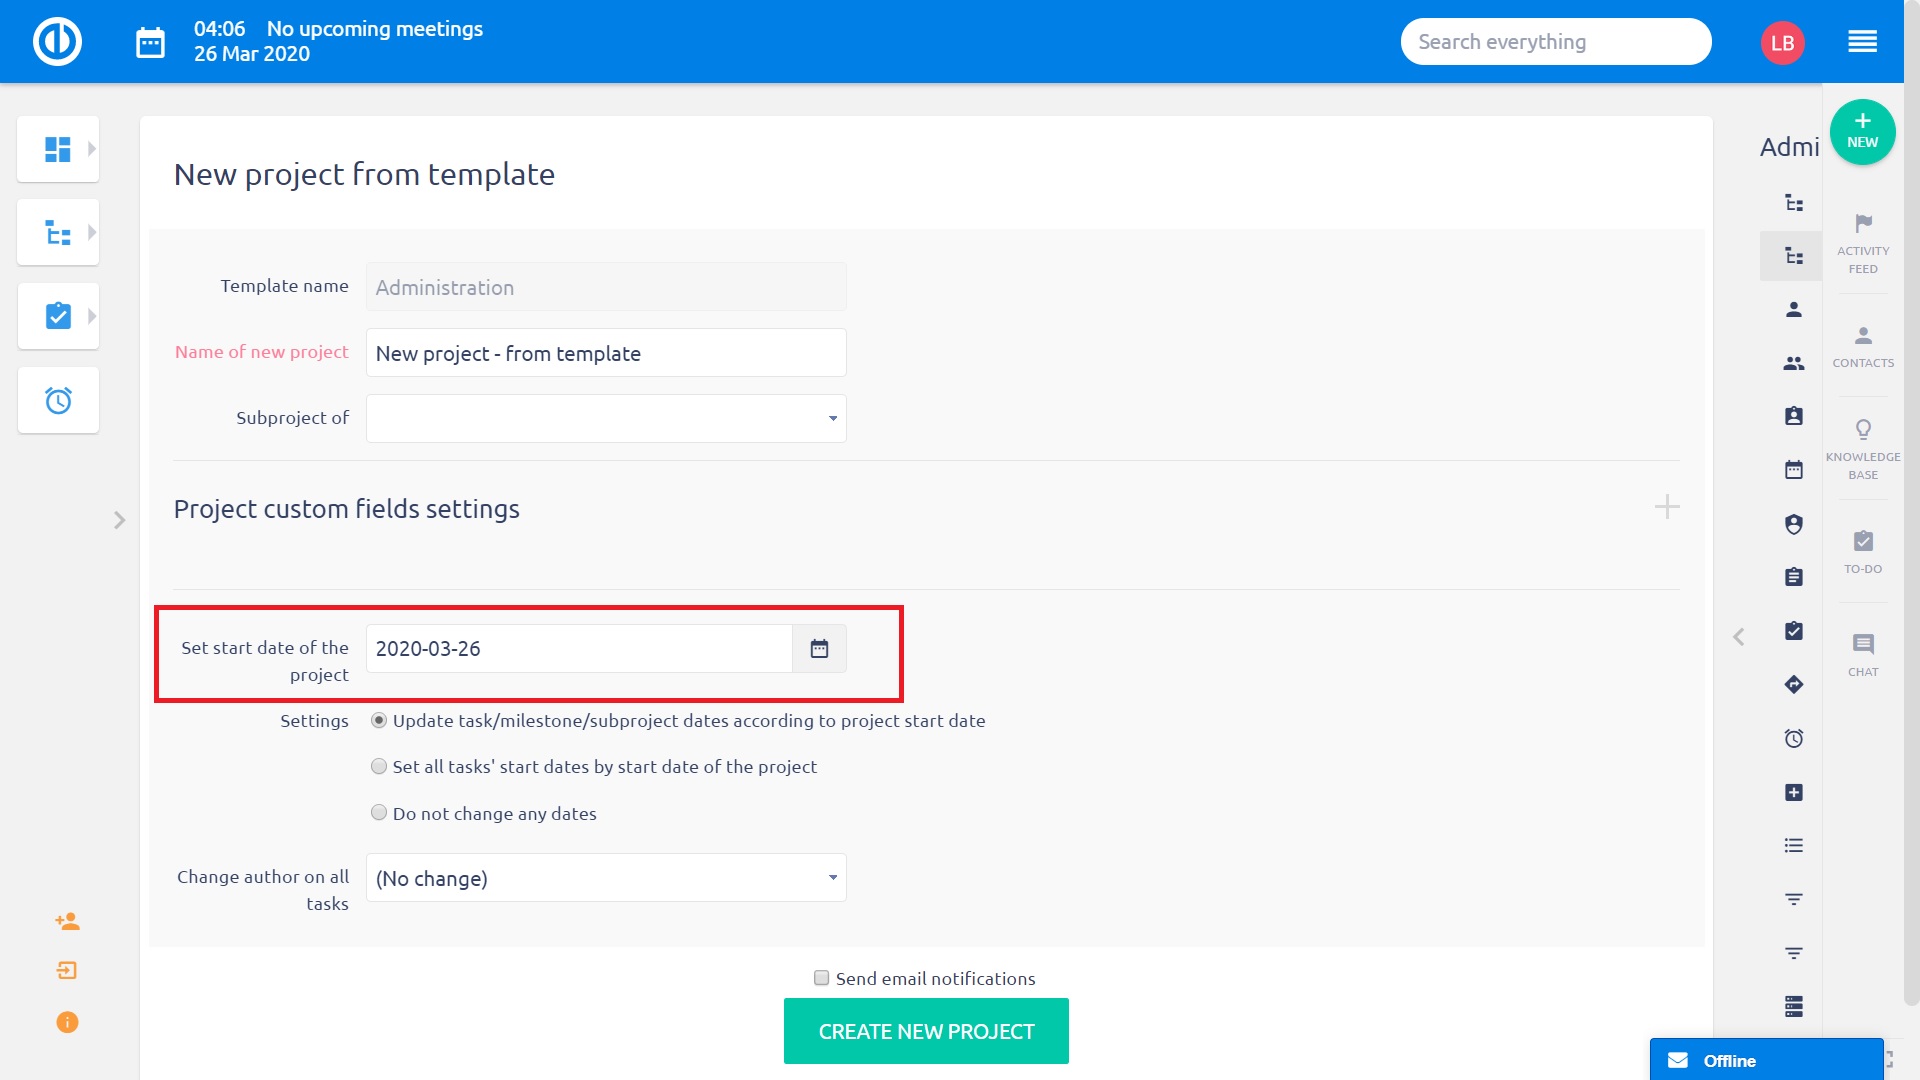1920x1080 pixels.
Task: Click the shield user icon in admin menu
Action: point(1794,524)
